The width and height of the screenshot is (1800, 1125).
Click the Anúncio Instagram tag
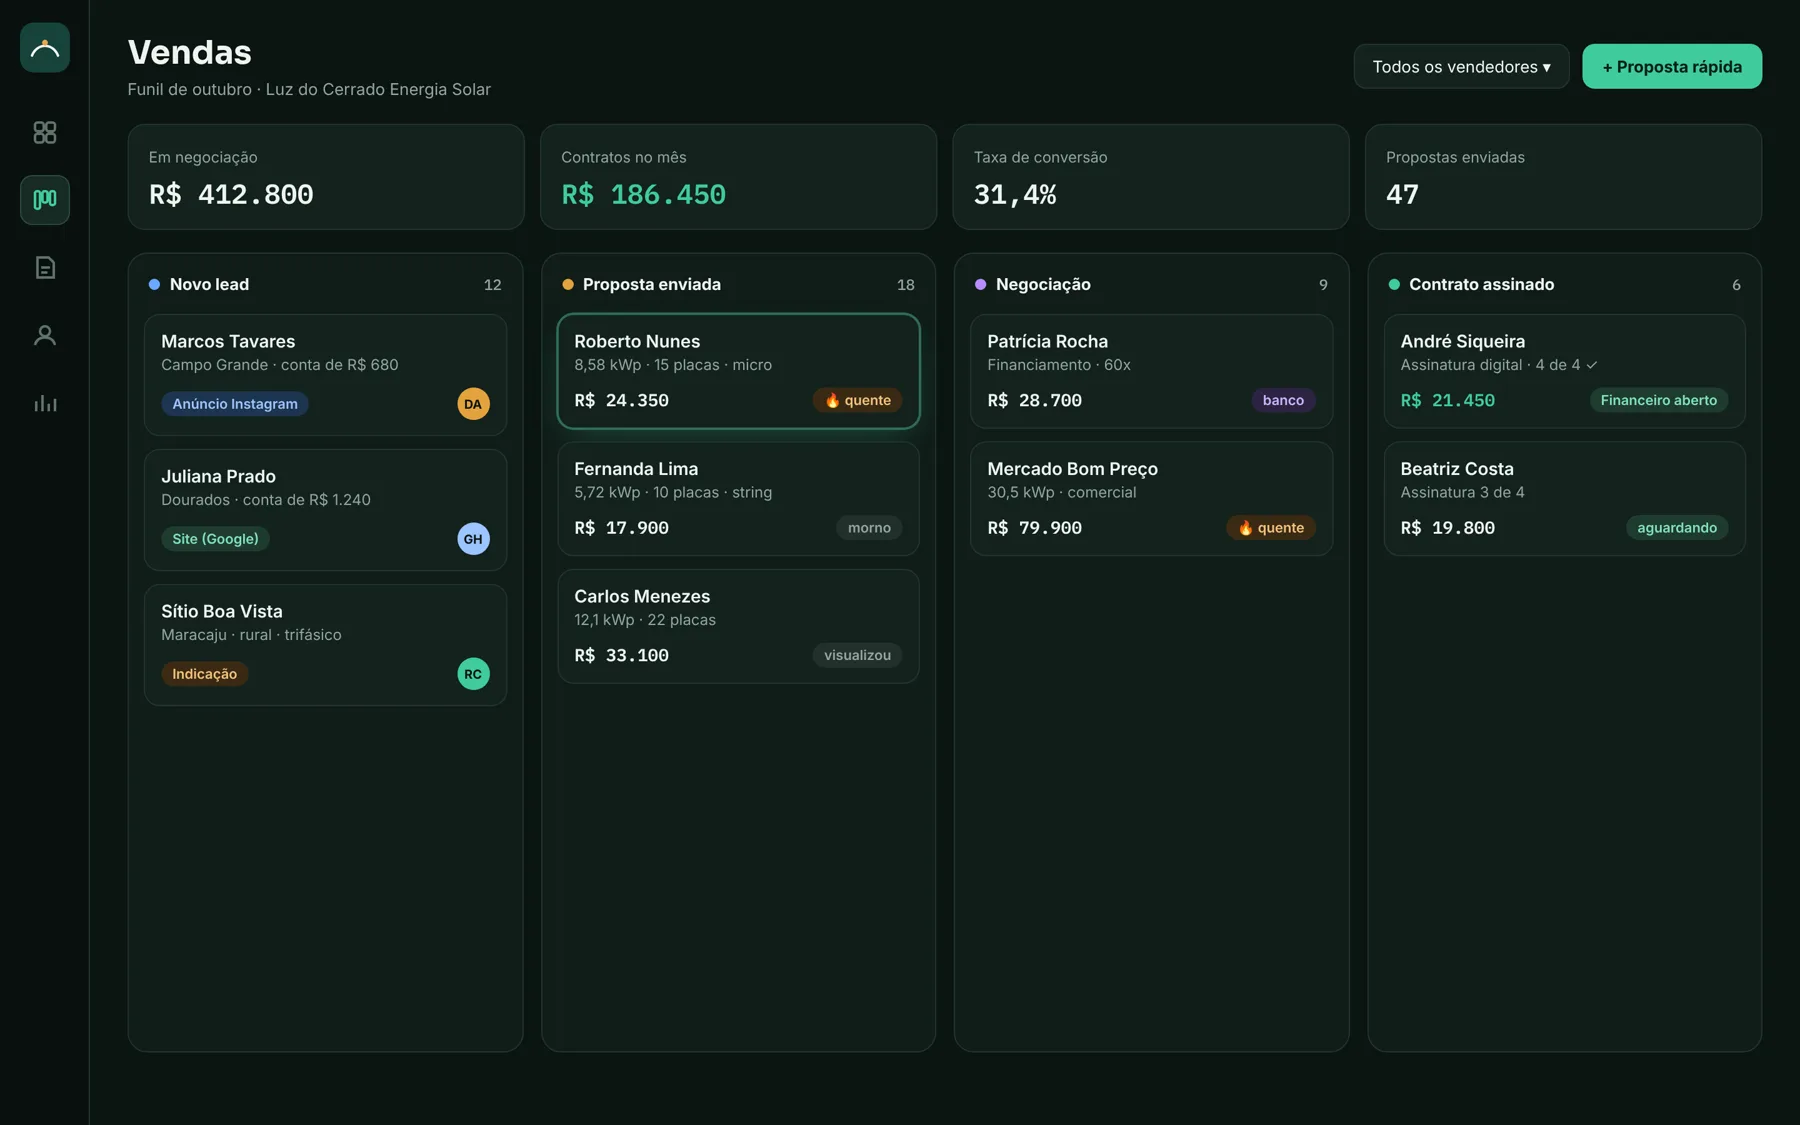(235, 404)
